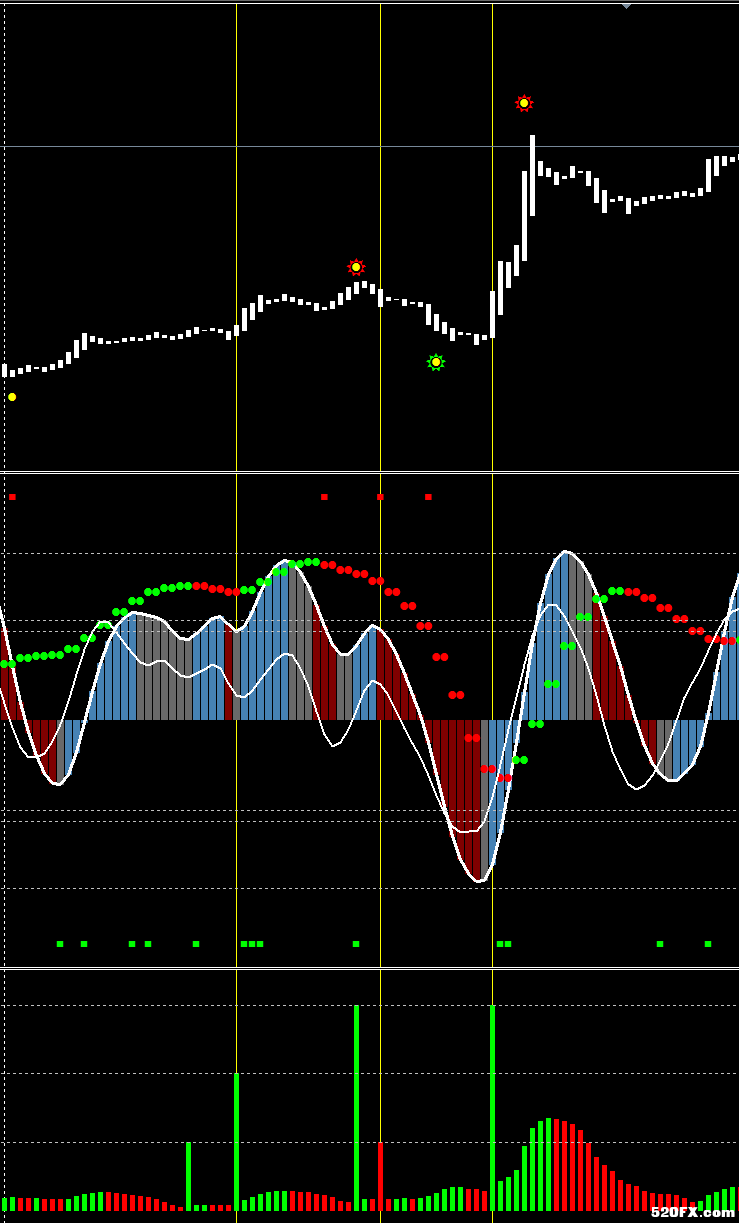This screenshot has width=739, height=1223.
Task: Select the full-height green spike on the third yellow line
Action: click(x=492, y=1108)
